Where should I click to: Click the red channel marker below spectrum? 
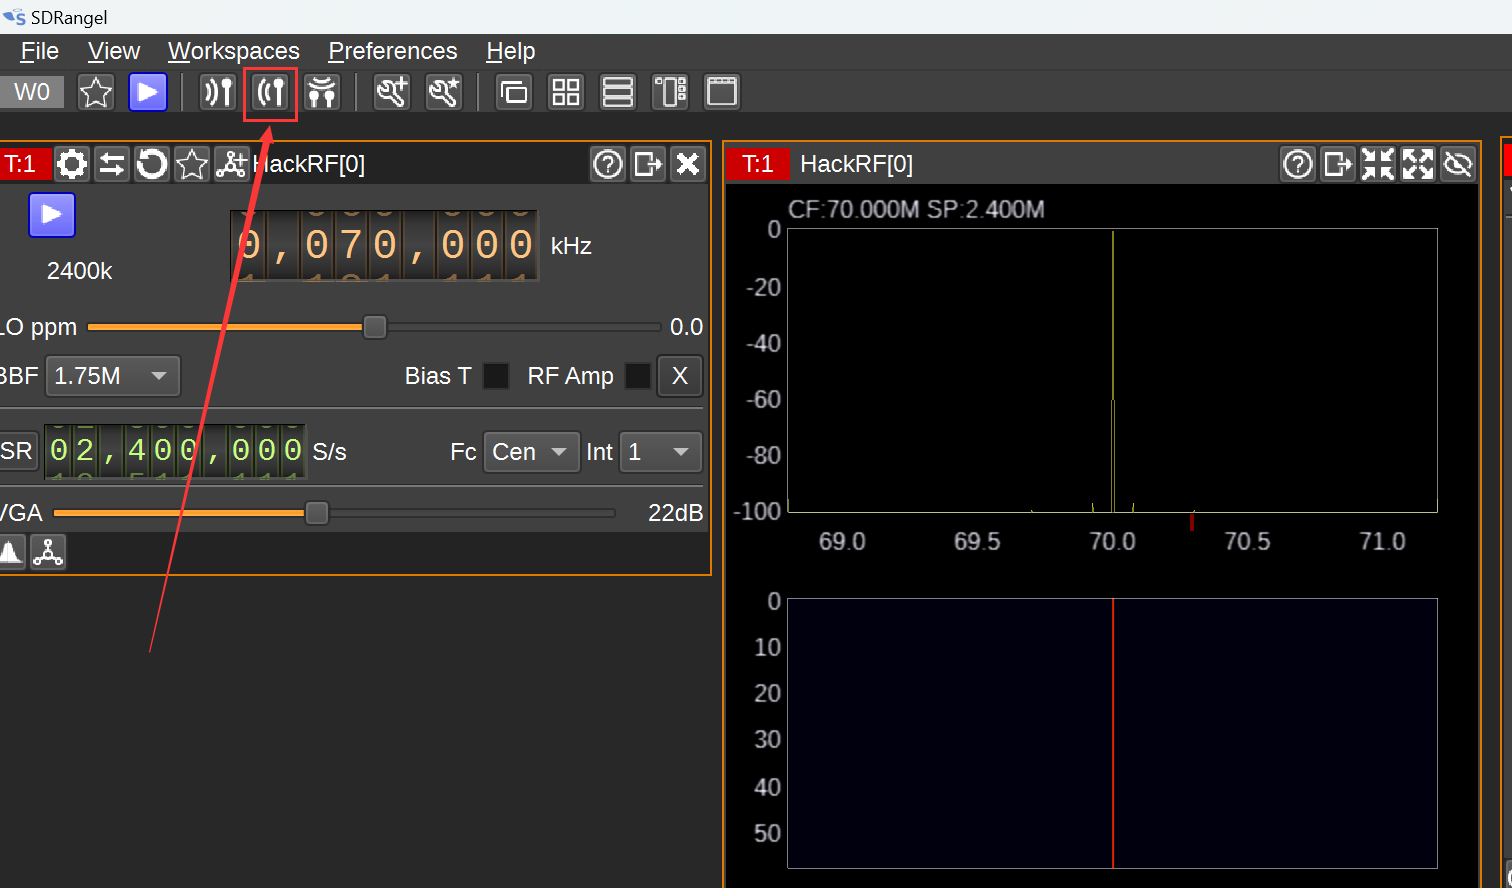[x=1192, y=521]
